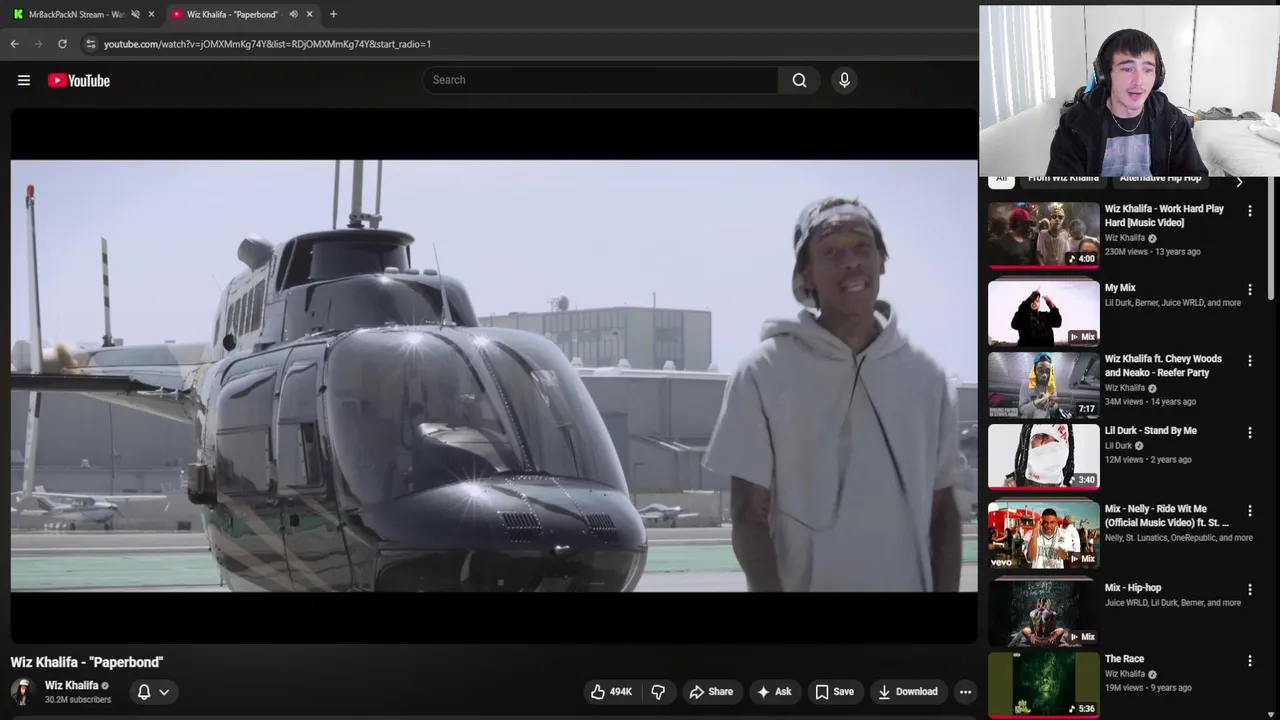Open options for Lil Durk Stand By Me
This screenshot has height=720, width=1280.
[x=1249, y=432]
